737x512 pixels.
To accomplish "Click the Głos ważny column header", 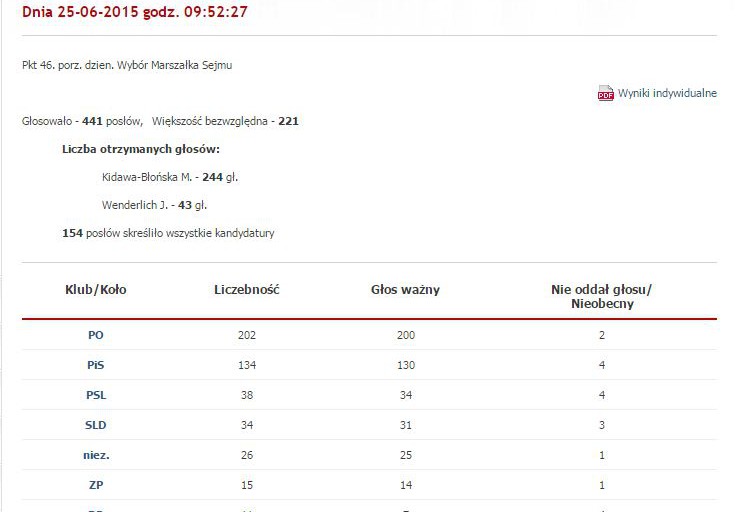I will pos(405,290).
